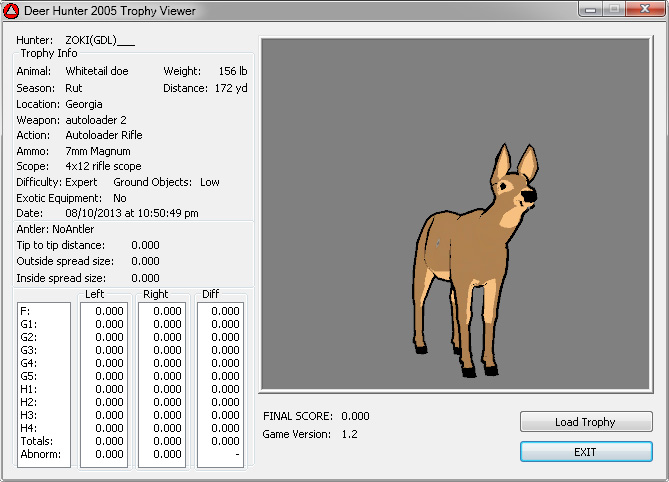Click the Game Version value 1.2
This screenshot has width=669, height=482.
coord(349,434)
